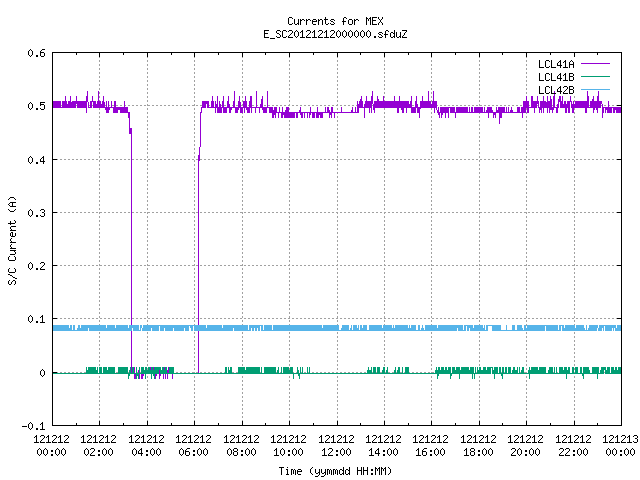Click the y-axis value 0
640x480 pixels.
42,373
